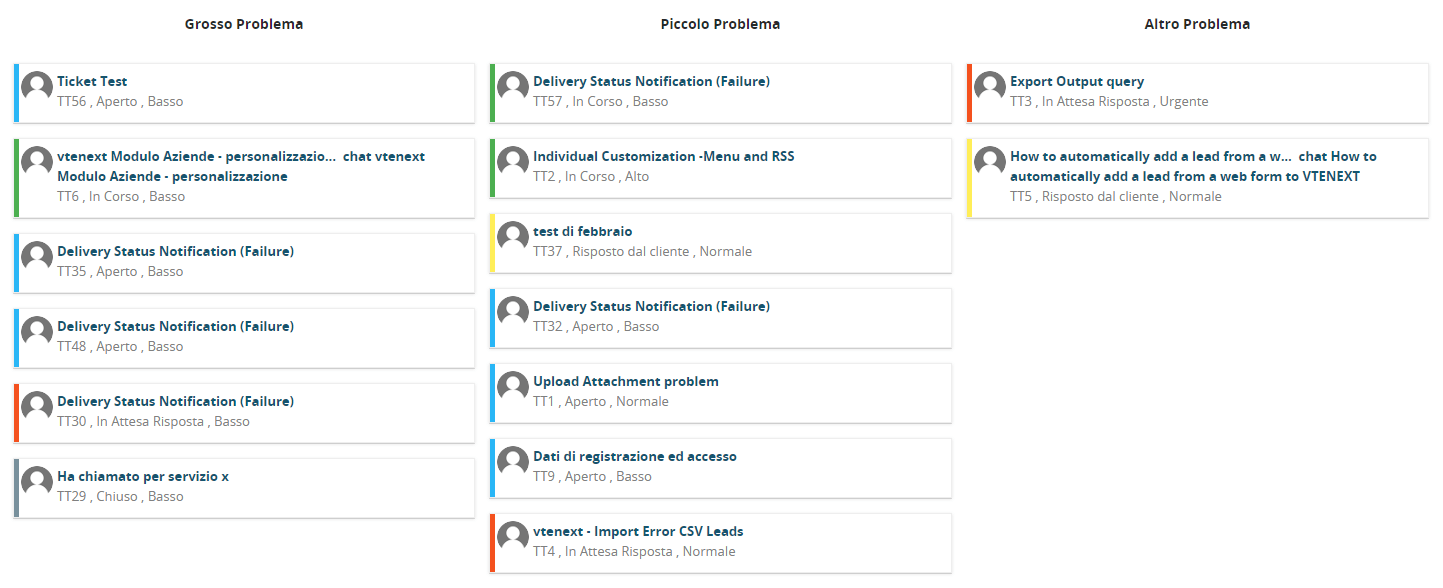The height and width of the screenshot is (588, 1443).
Task: Open the Delivery Status Notification card TT32
Action: tap(651, 307)
